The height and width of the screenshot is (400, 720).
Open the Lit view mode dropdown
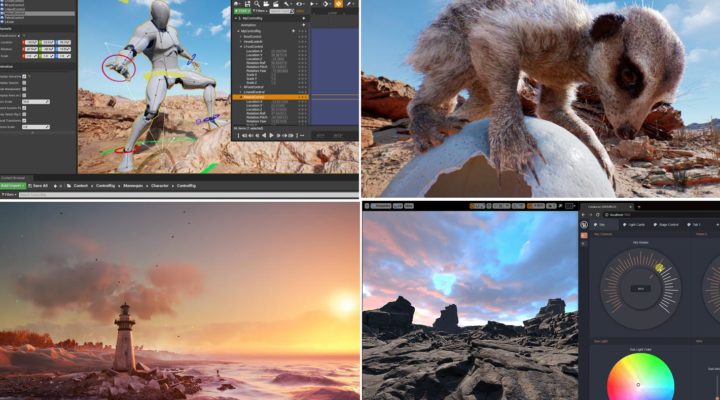pyautogui.click(x=398, y=206)
